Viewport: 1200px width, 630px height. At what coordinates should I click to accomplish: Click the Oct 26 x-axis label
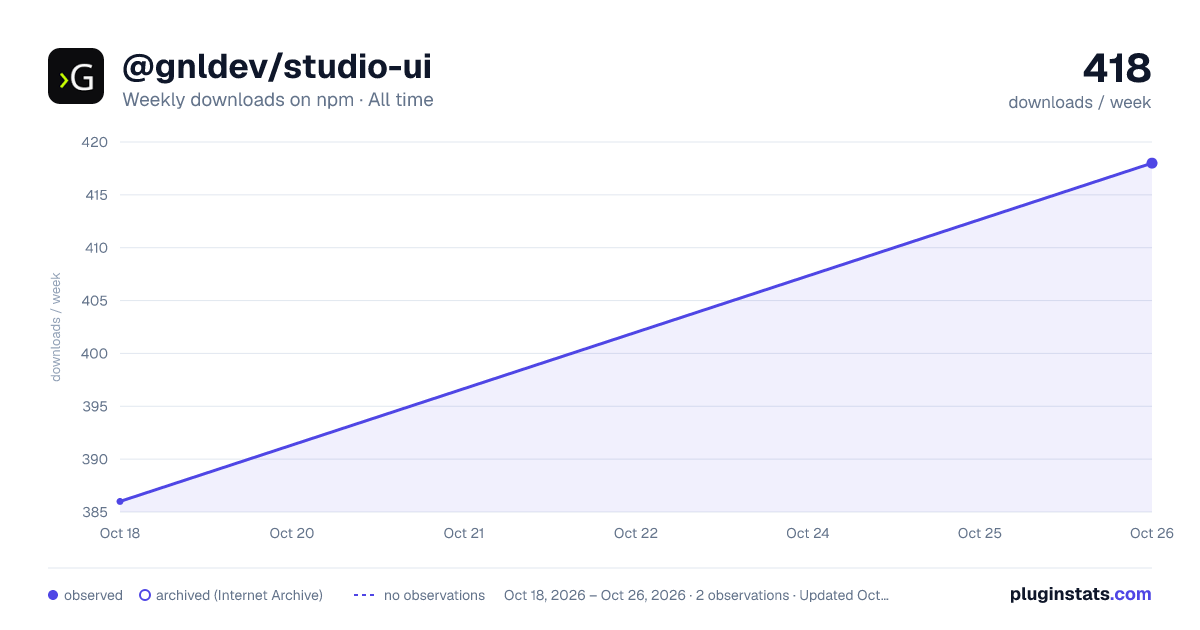pyautogui.click(x=1152, y=533)
